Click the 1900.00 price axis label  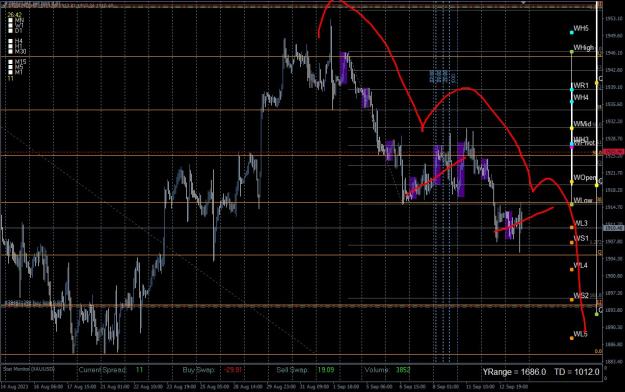[x=614, y=276]
